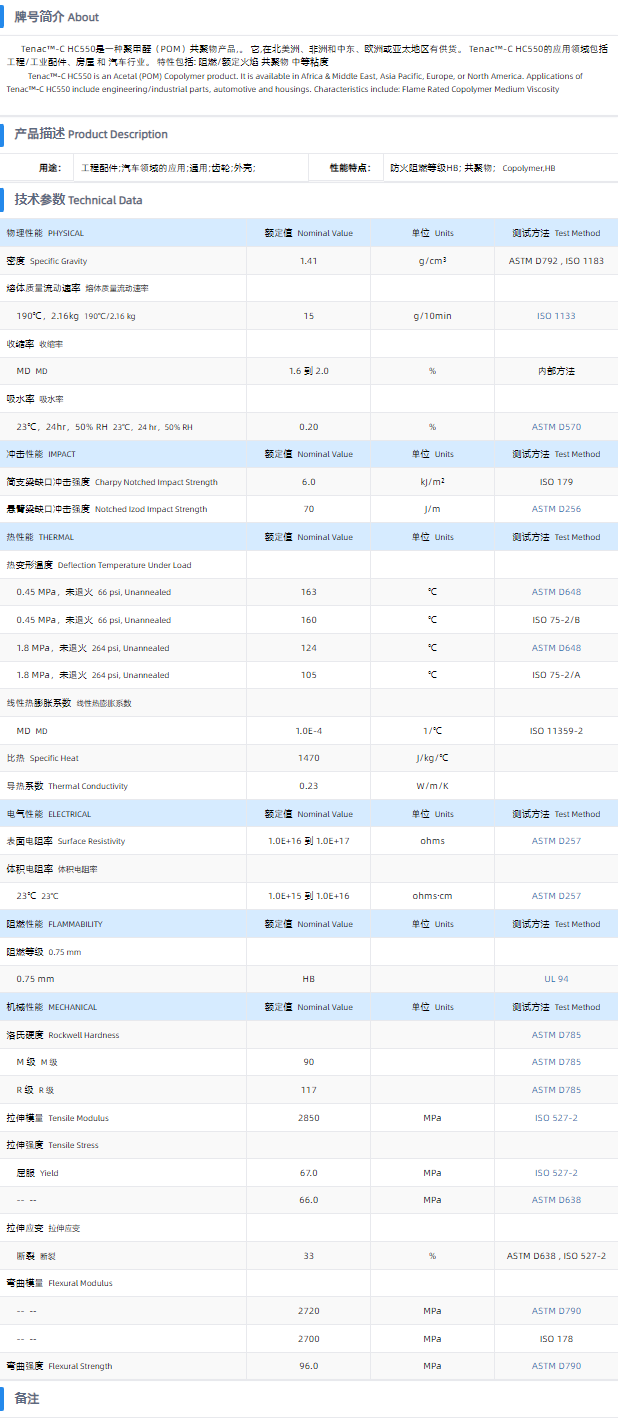Click the 机械性能 MECHANICAL section header
This screenshot has height=1426, width=618.
pyautogui.click(x=52, y=1007)
